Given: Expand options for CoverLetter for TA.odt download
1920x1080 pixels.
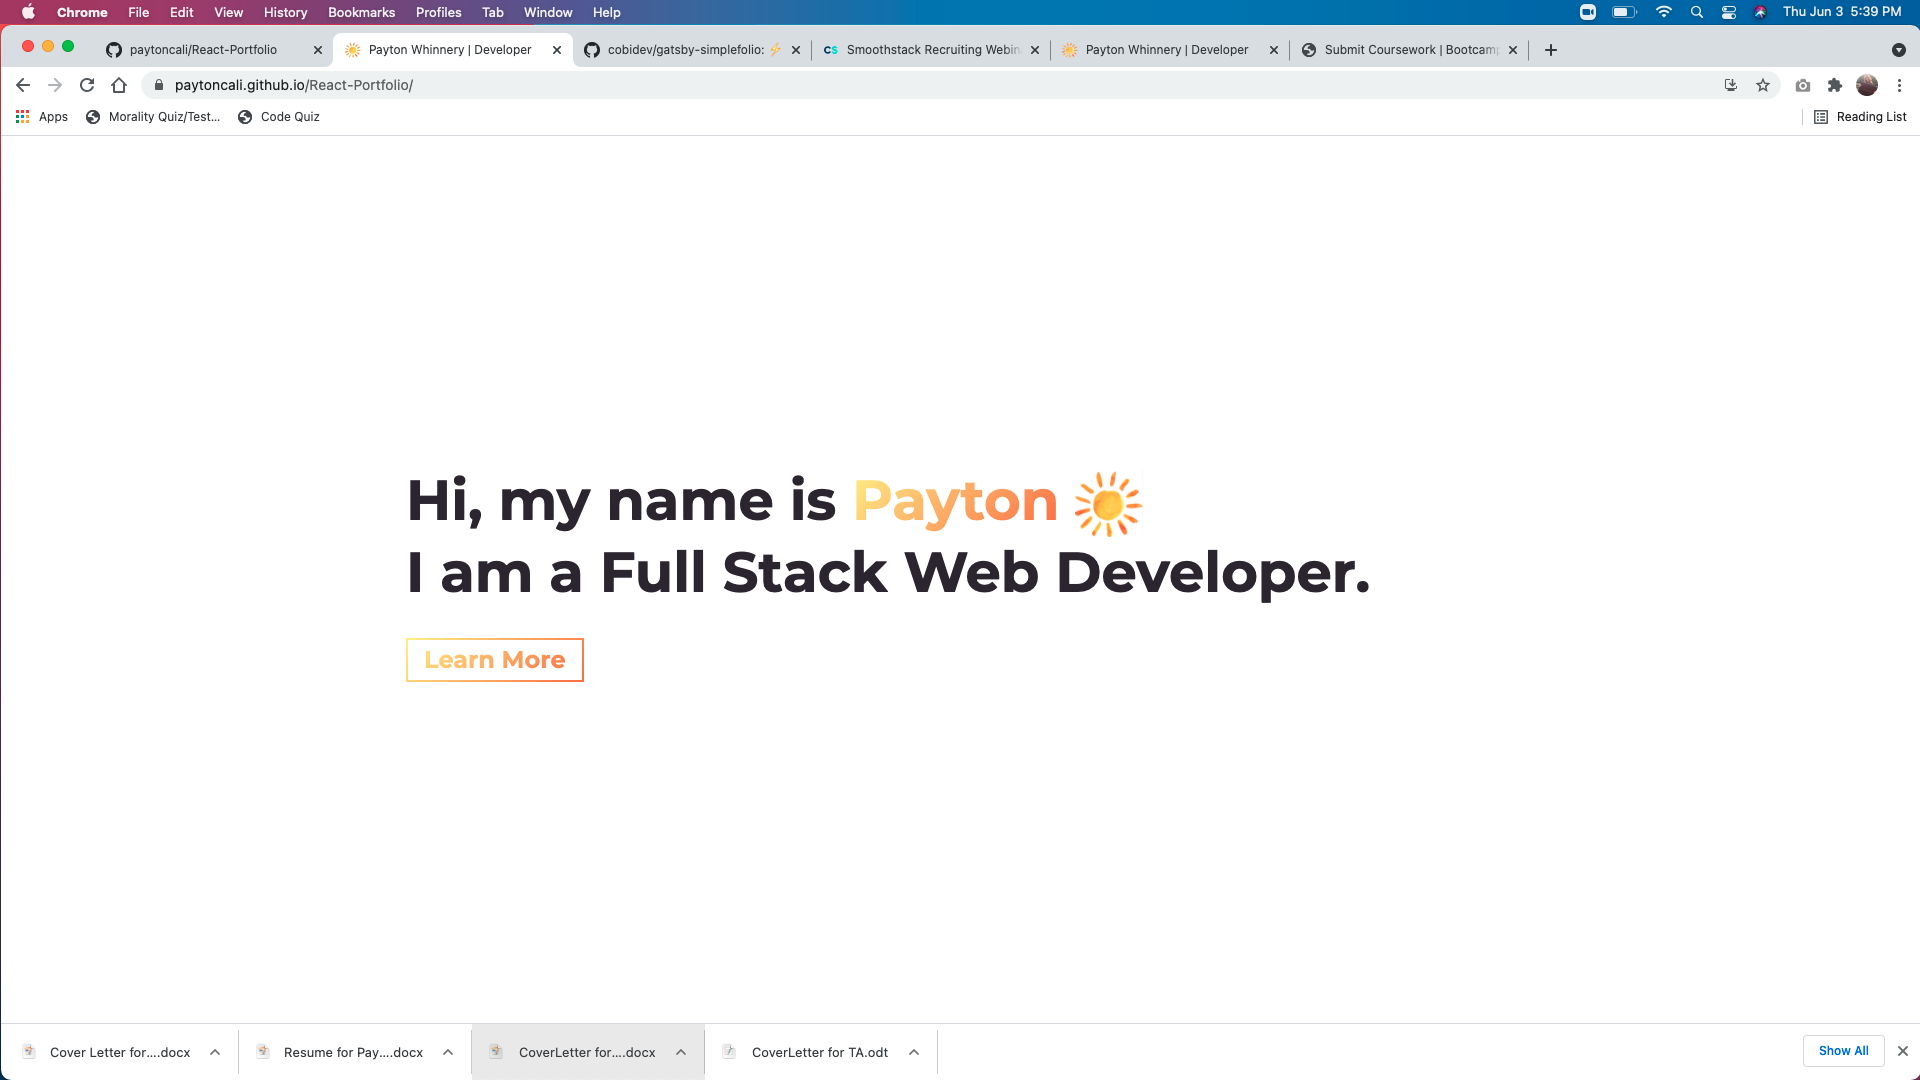Looking at the screenshot, I should (914, 1052).
